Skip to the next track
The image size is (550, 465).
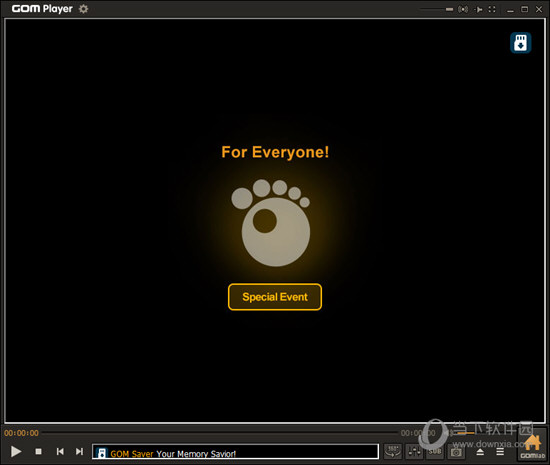[80, 451]
